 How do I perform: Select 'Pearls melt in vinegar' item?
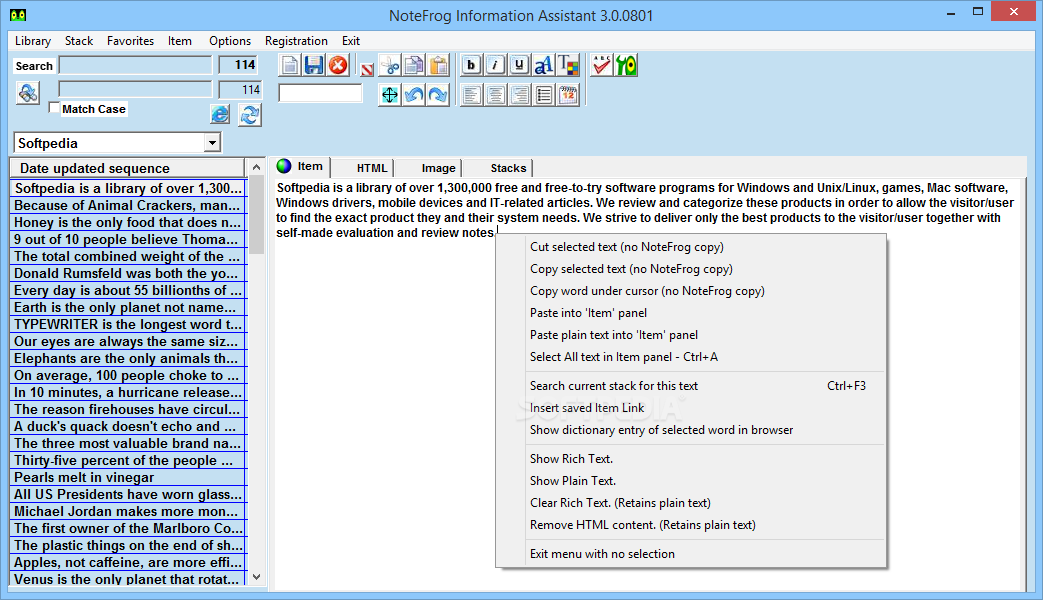pos(128,478)
